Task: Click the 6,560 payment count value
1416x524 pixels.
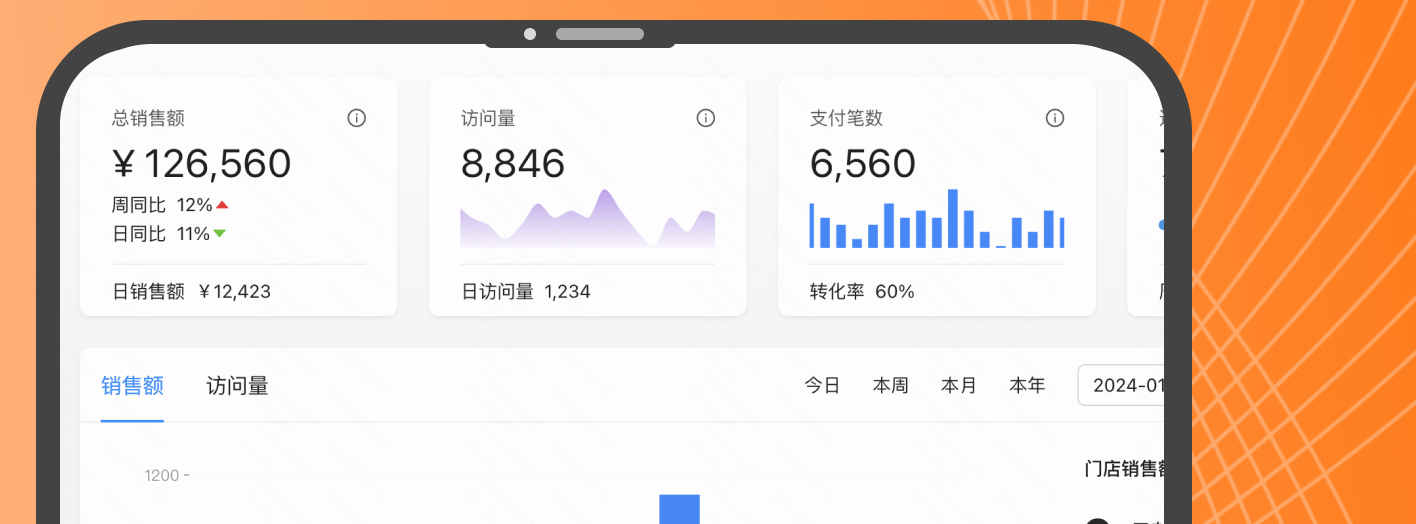Action: pyautogui.click(x=862, y=164)
